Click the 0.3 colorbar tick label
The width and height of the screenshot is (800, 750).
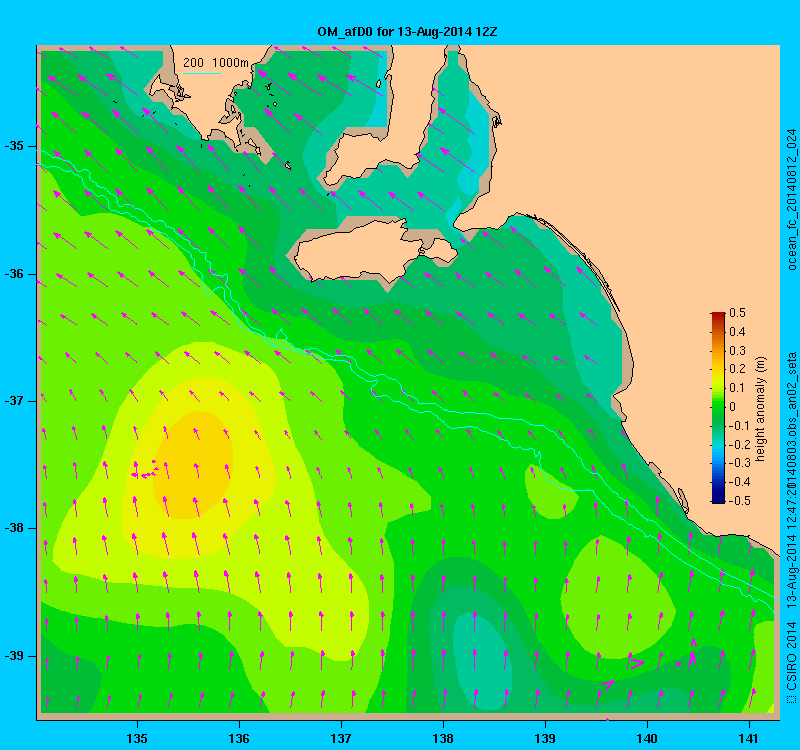pyautogui.click(x=737, y=351)
